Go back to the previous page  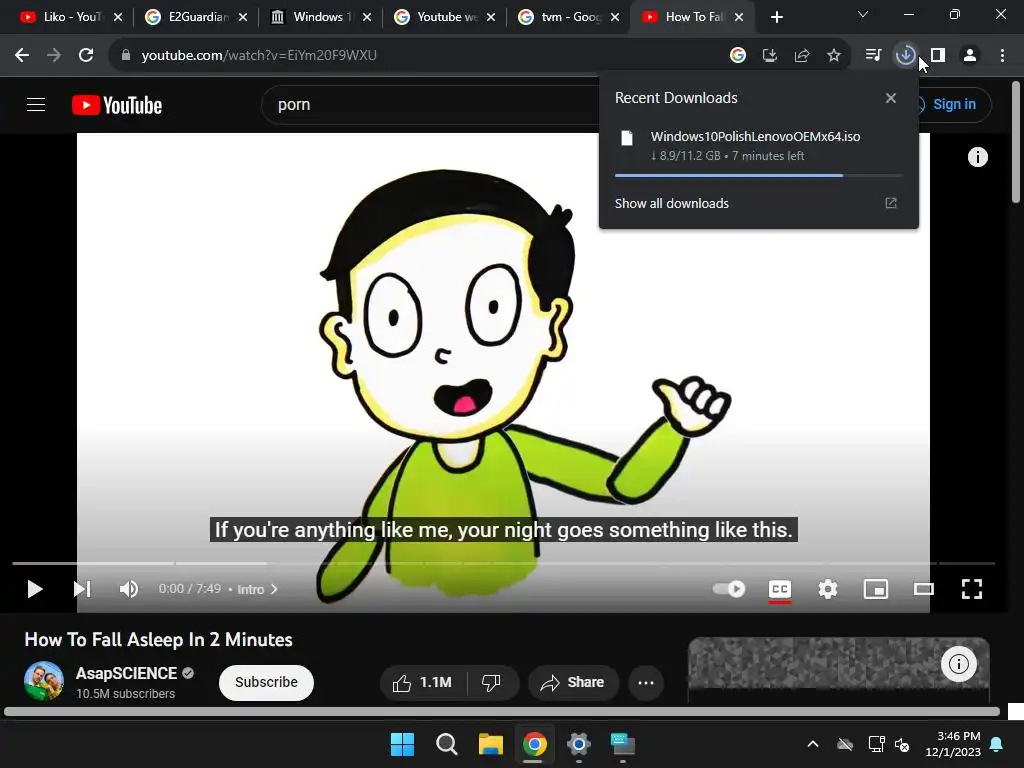[x=22, y=56]
